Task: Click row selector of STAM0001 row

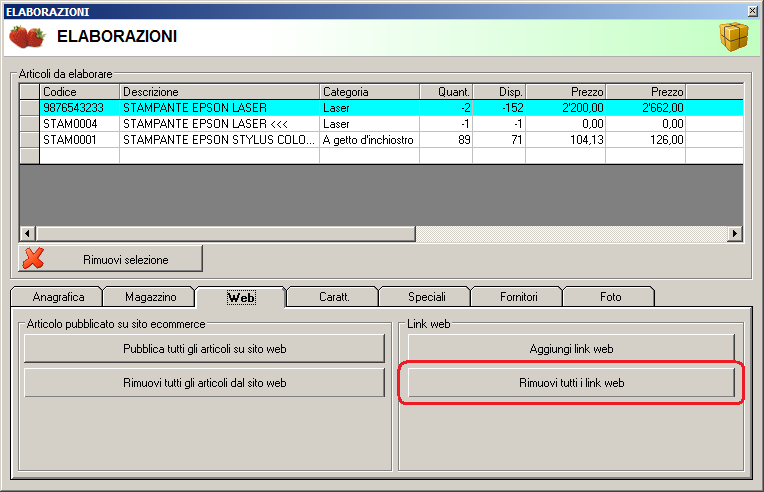Action: (x=30, y=140)
